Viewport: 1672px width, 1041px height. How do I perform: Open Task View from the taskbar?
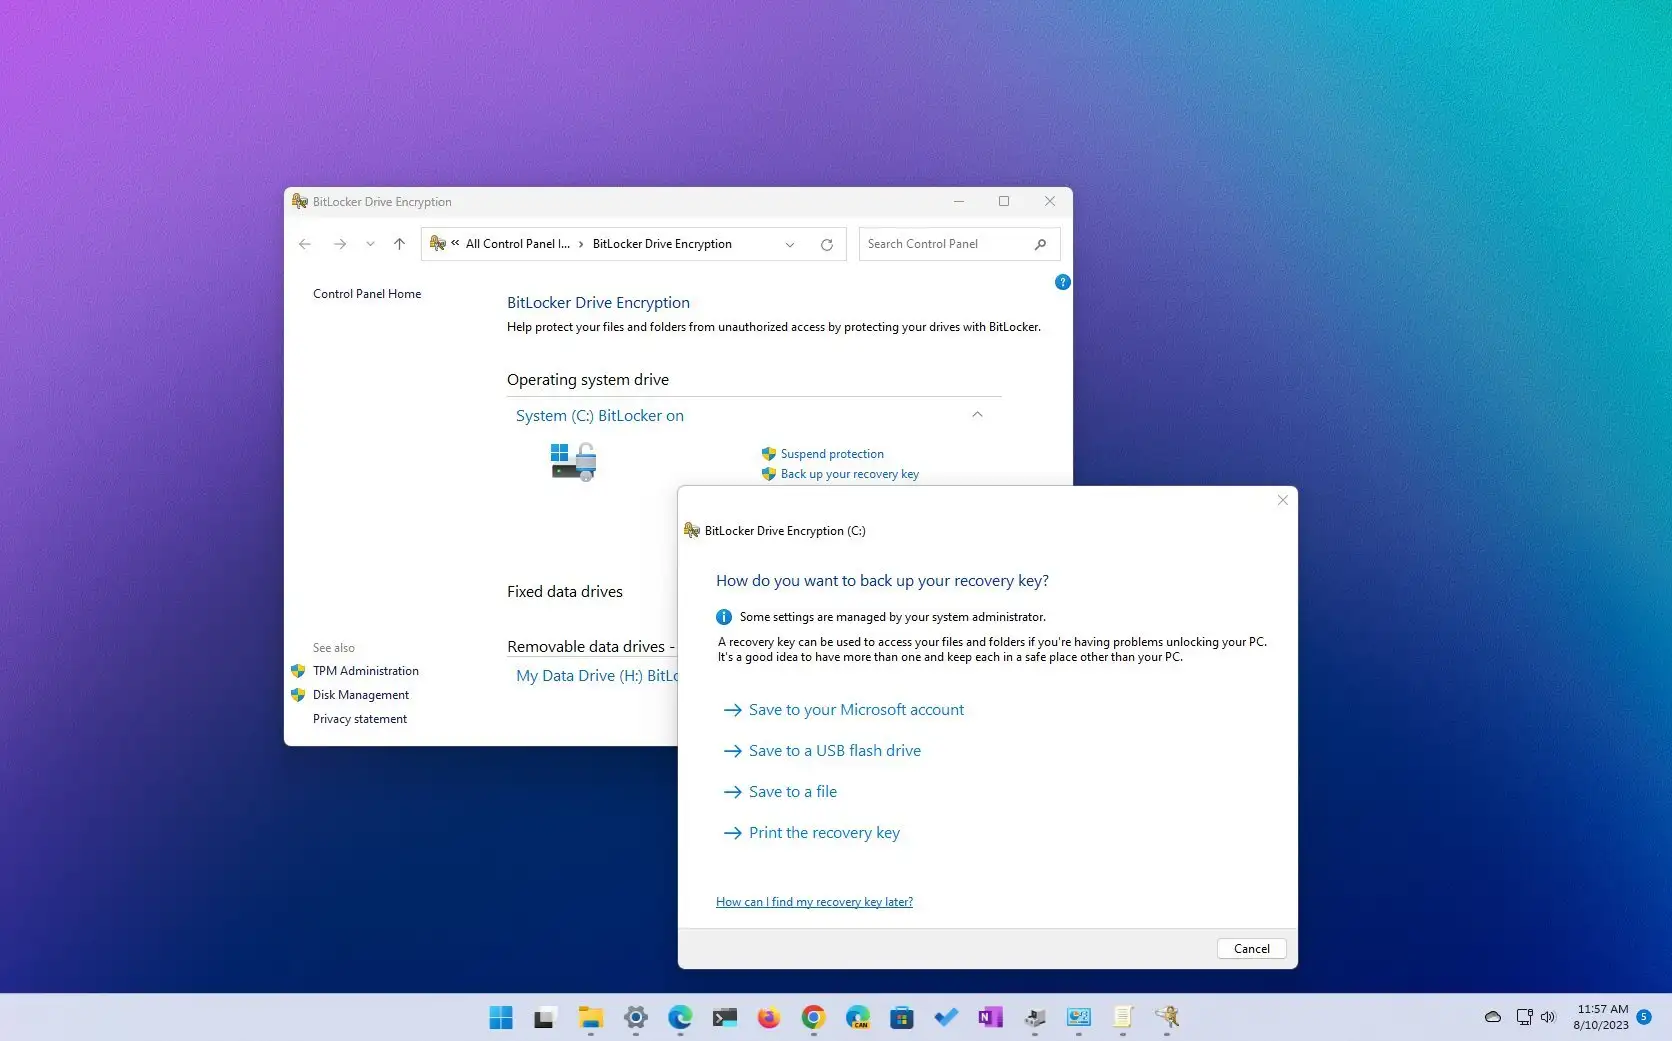(545, 1018)
